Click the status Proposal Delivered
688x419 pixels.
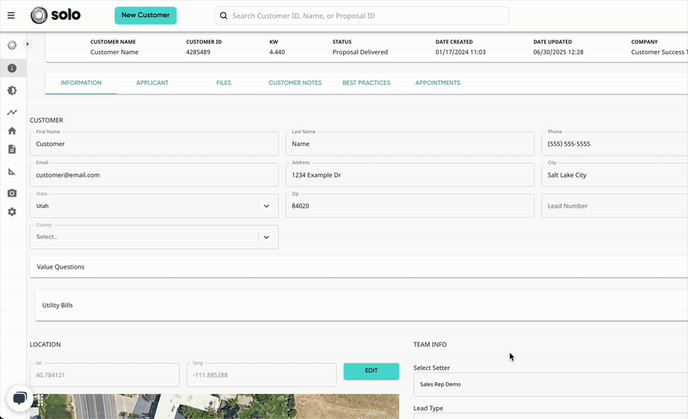pos(360,52)
